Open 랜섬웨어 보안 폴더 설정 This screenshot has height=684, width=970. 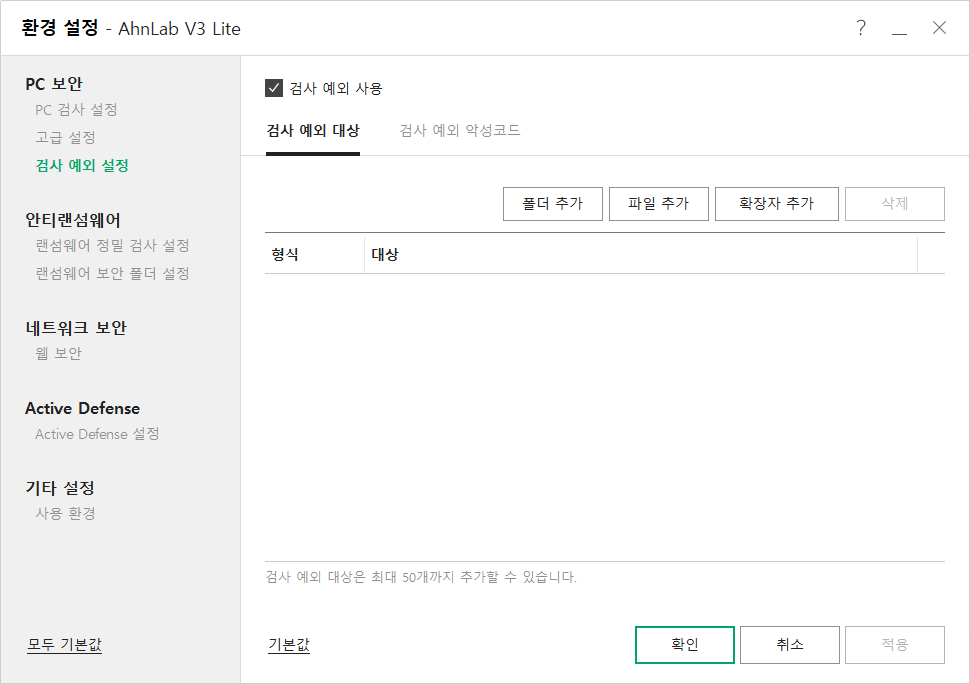112,273
